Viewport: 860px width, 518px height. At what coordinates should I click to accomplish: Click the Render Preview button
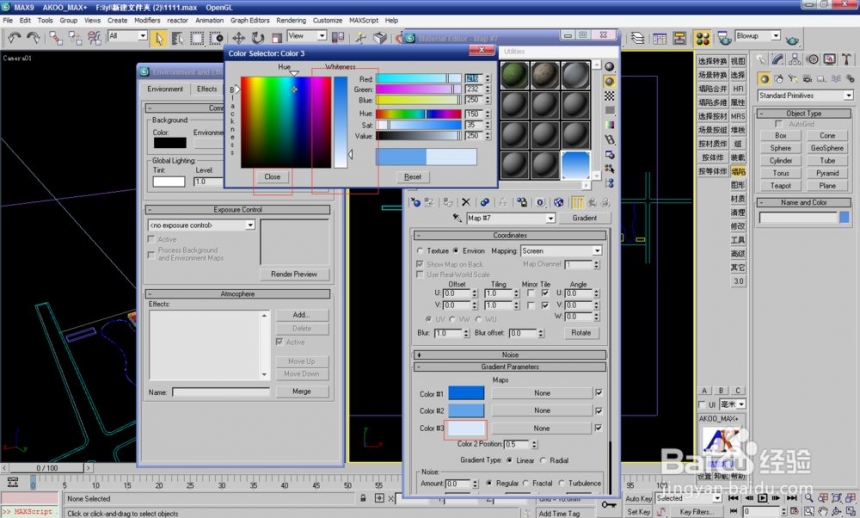pos(294,274)
